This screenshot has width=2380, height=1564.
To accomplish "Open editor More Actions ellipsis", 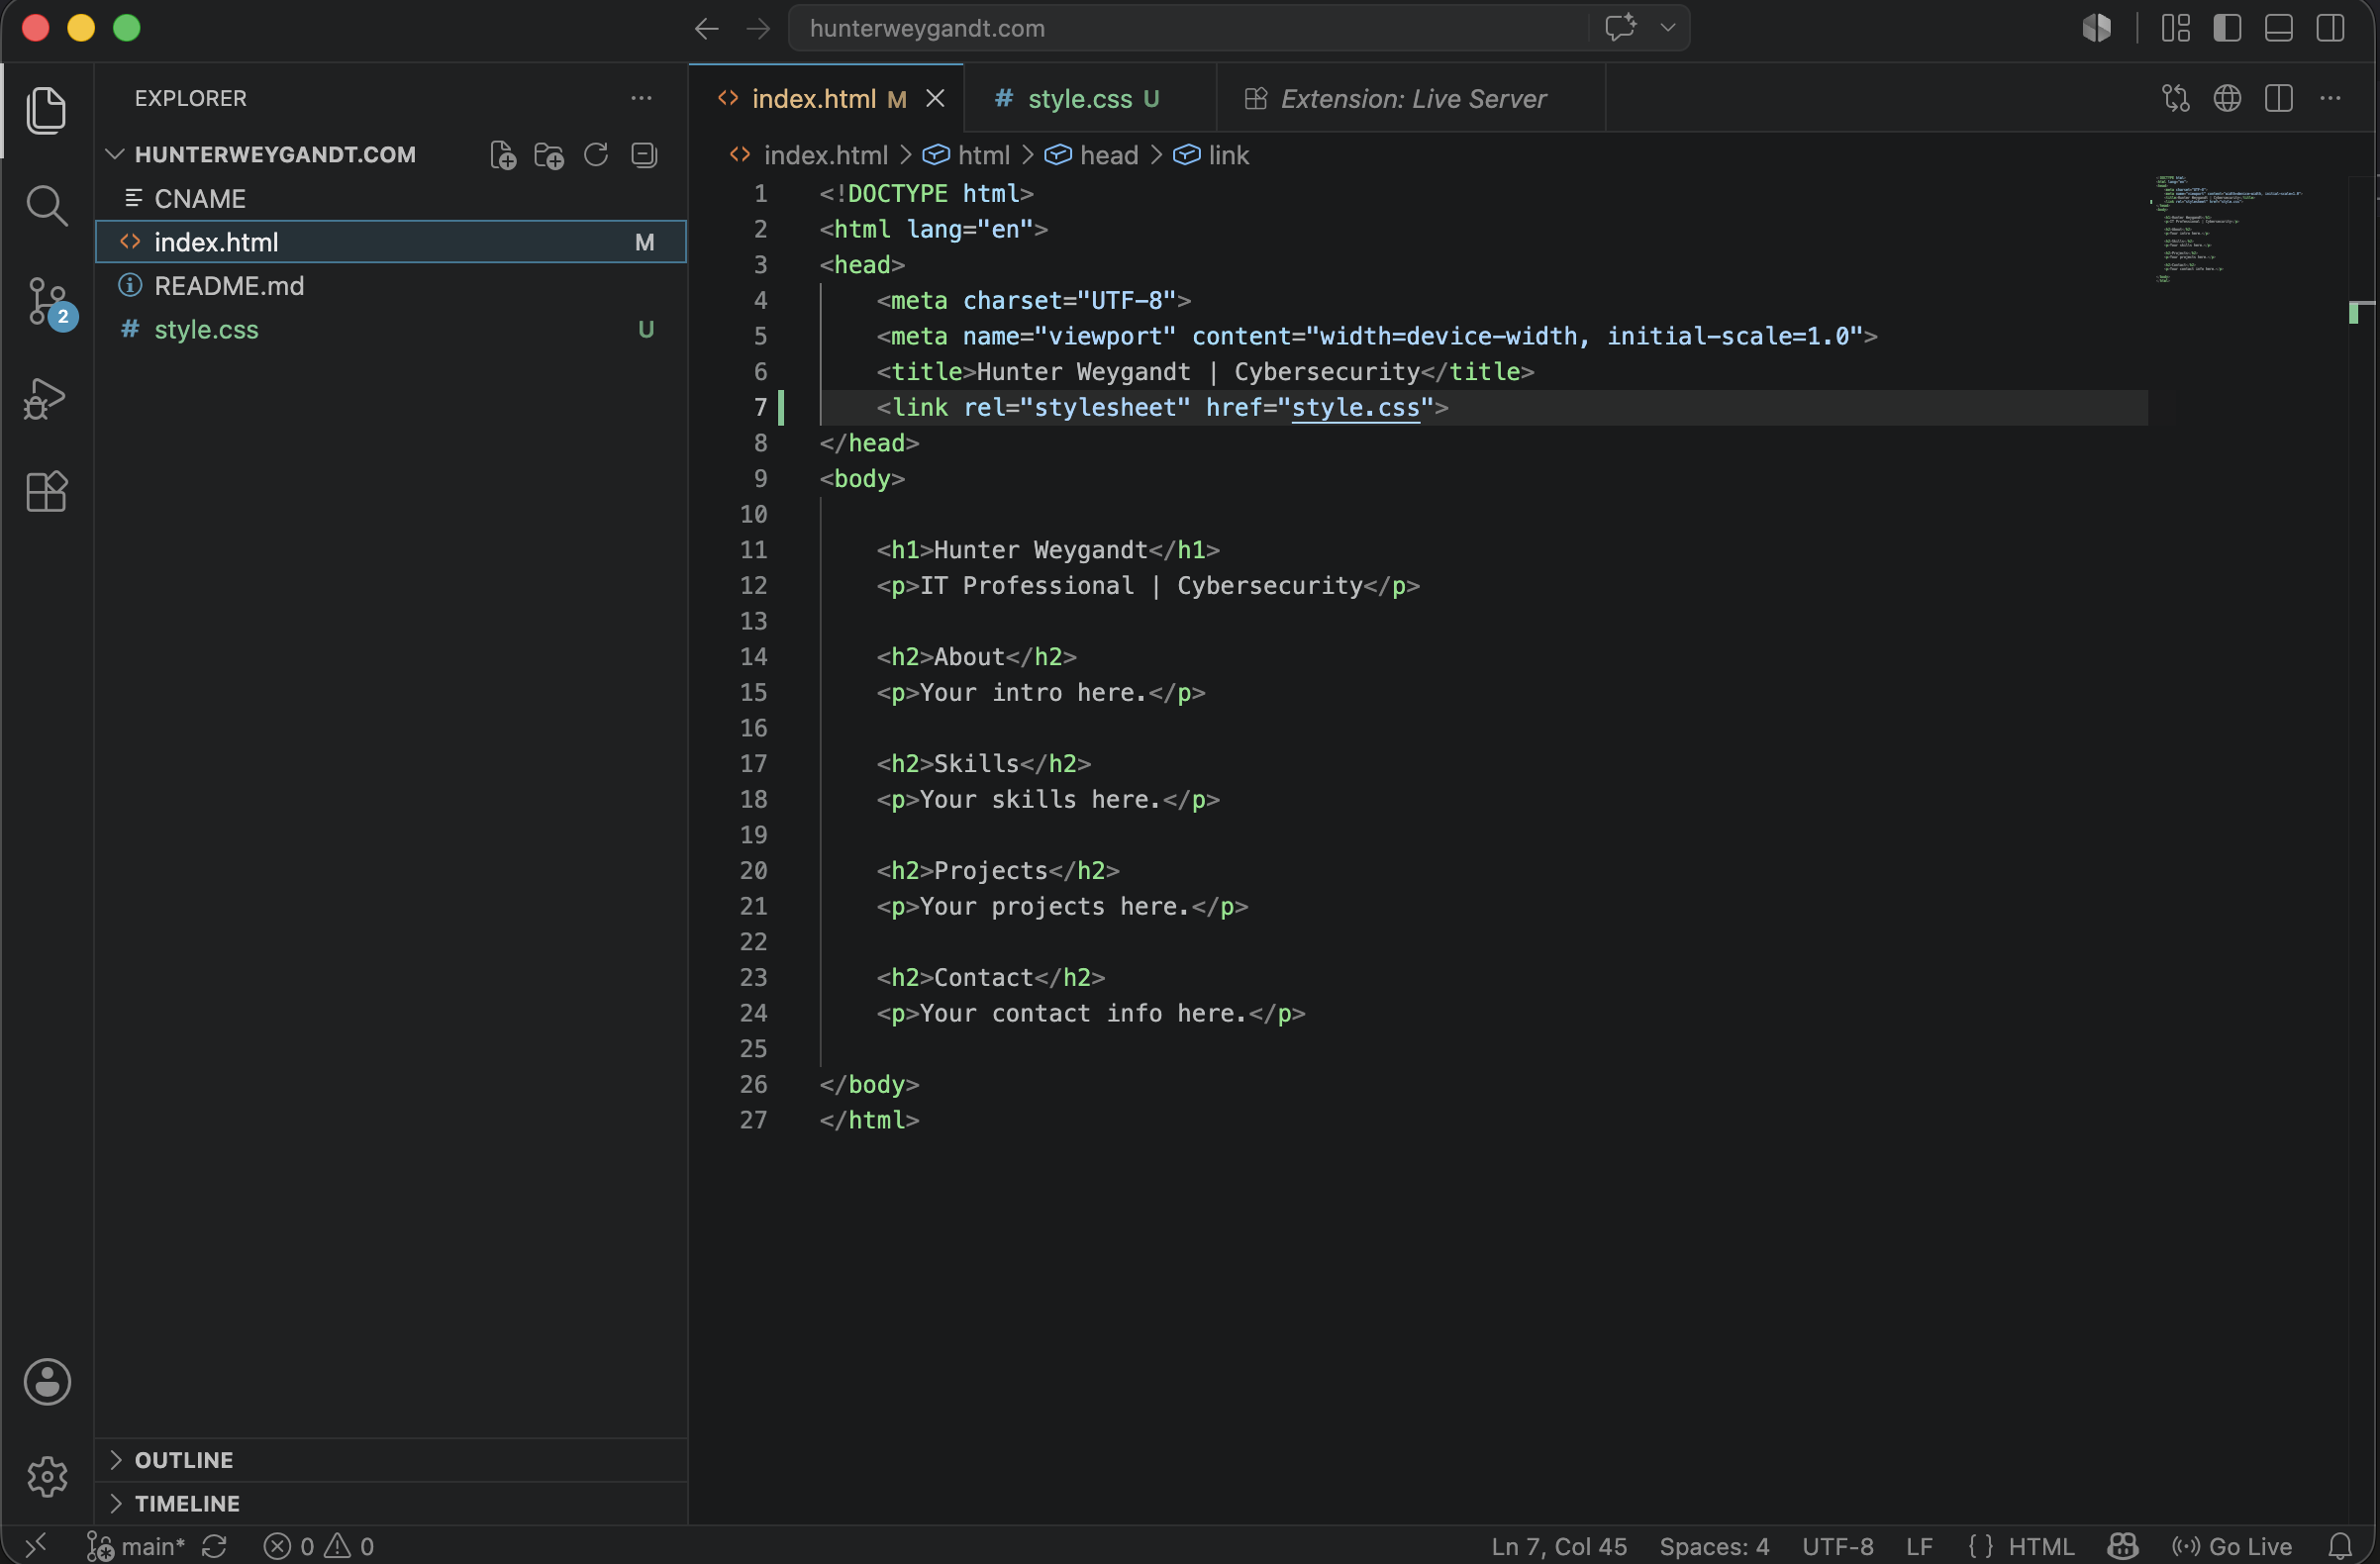I will point(2330,98).
